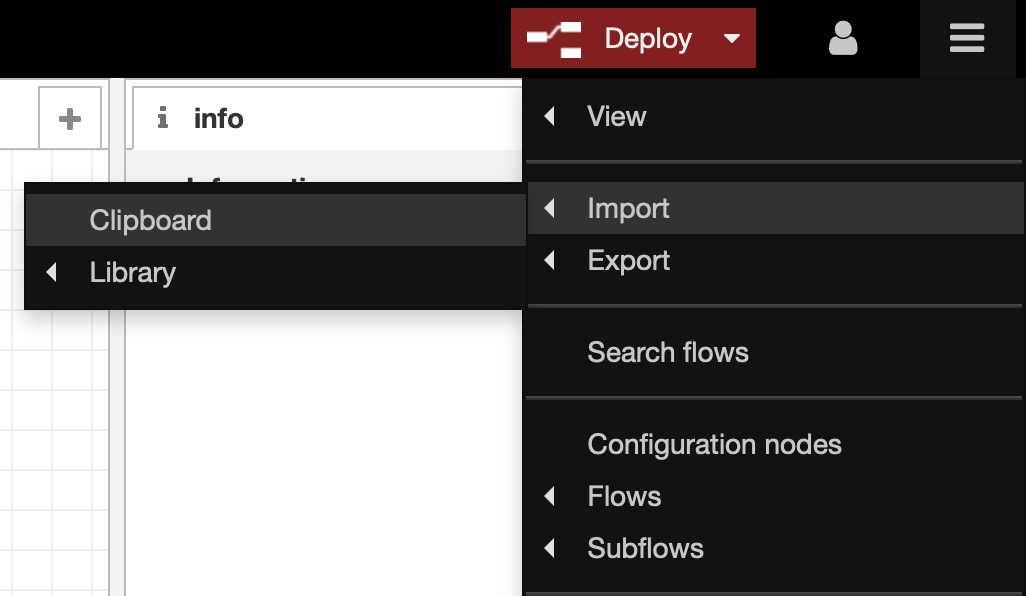1026x596 pixels.
Task: Click the Import submenu arrow
Action: coord(549,209)
